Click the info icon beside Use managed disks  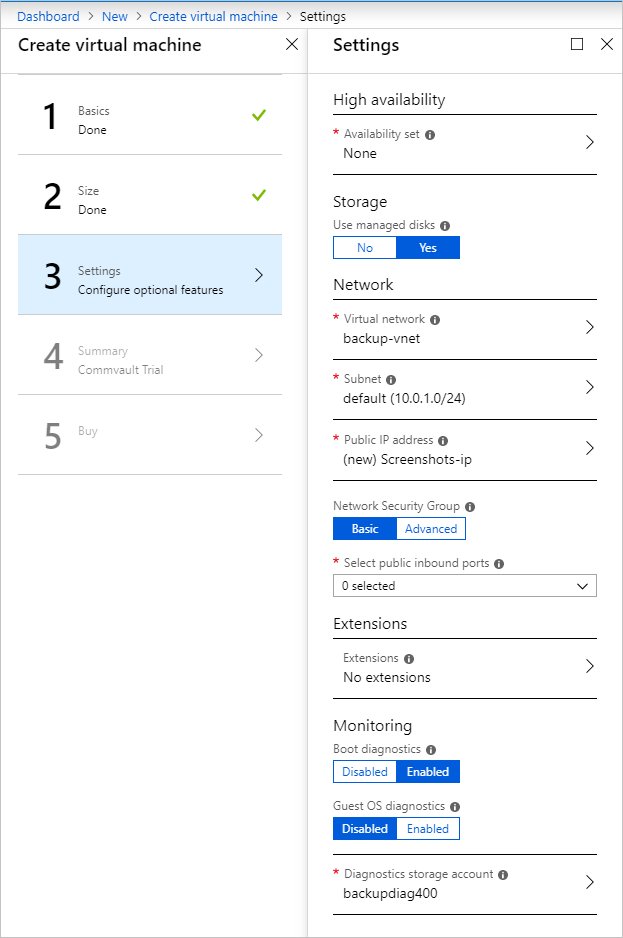(445, 226)
